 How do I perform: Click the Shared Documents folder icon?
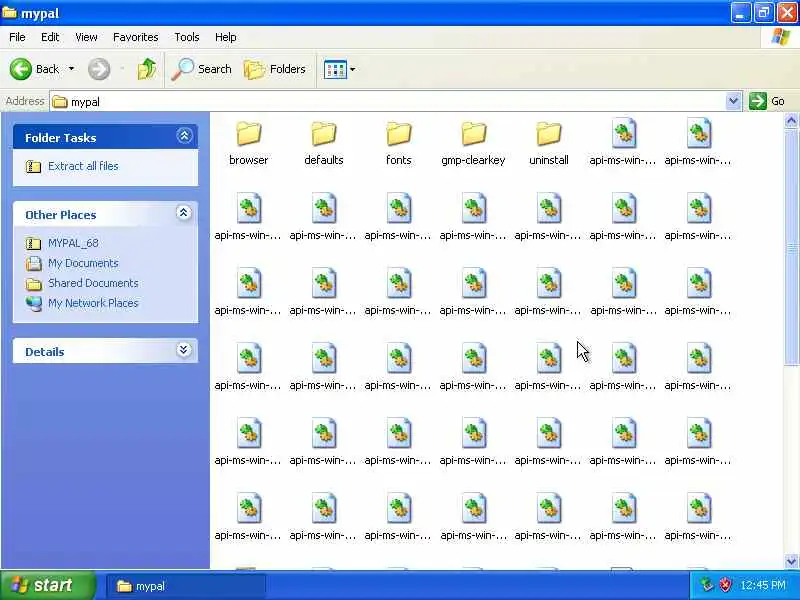pyautogui.click(x=34, y=284)
